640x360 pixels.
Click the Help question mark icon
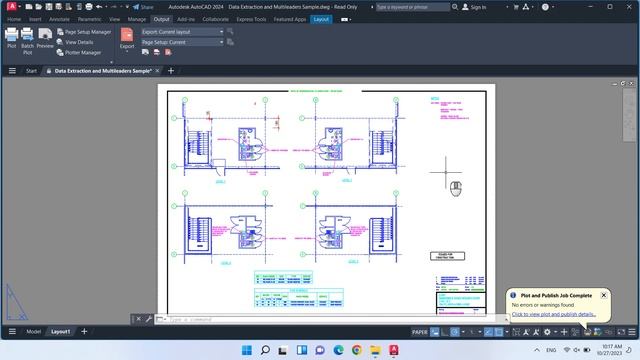(x=545, y=7)
